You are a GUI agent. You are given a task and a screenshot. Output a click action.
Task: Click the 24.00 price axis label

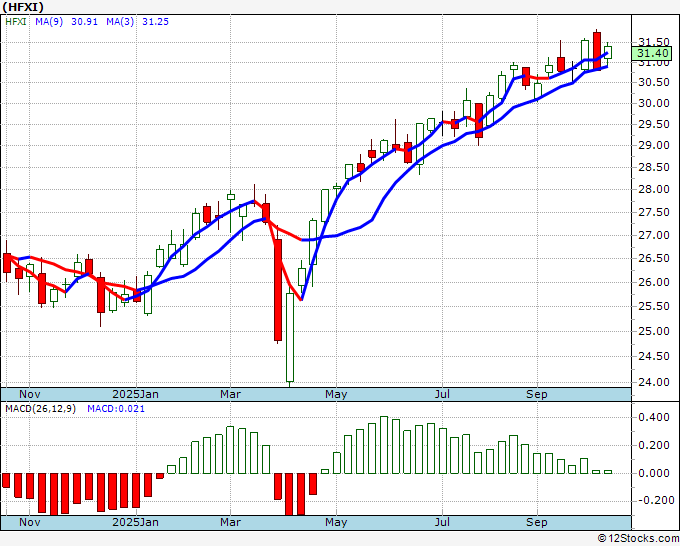point(654,382)
